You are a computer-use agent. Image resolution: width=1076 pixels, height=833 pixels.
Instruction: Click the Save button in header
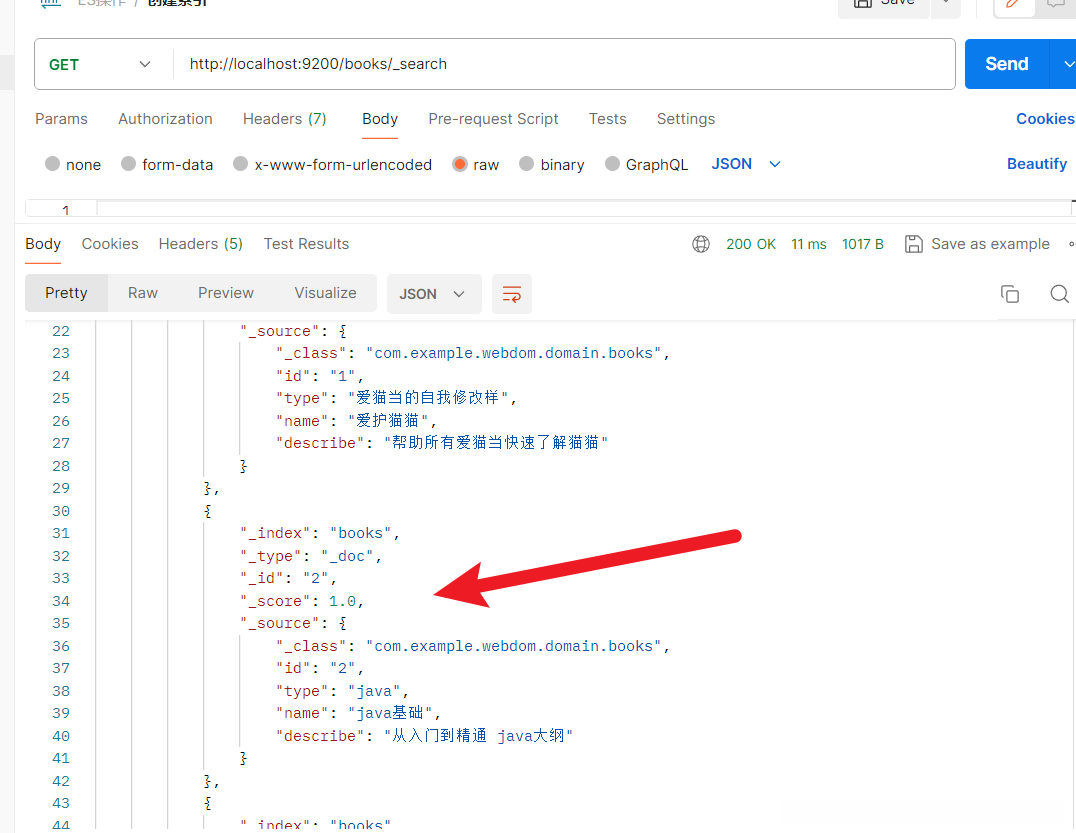tap(884, 4)
